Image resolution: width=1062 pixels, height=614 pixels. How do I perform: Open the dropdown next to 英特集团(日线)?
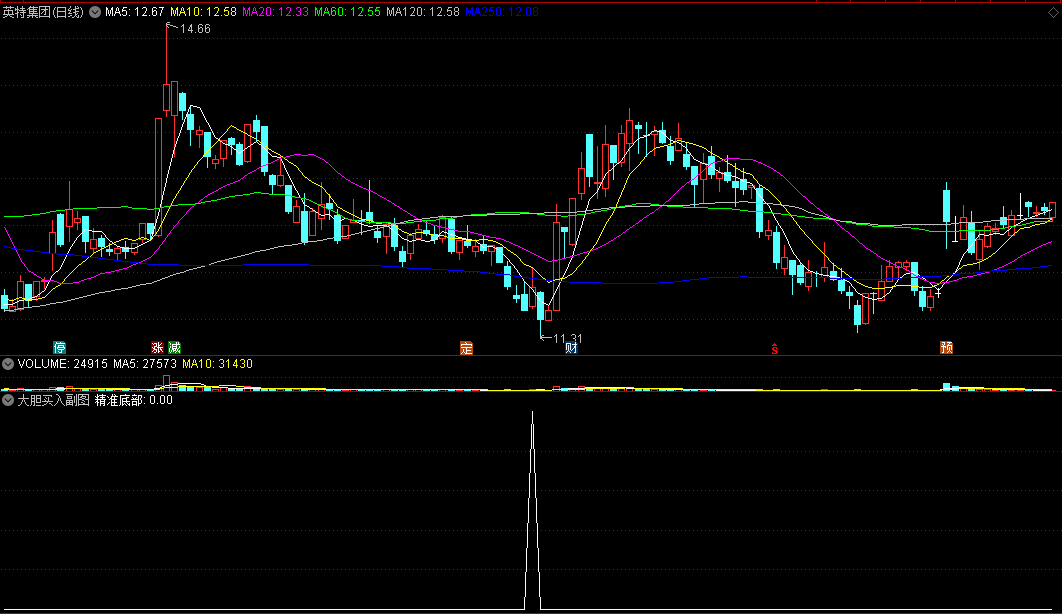(95, 12)
